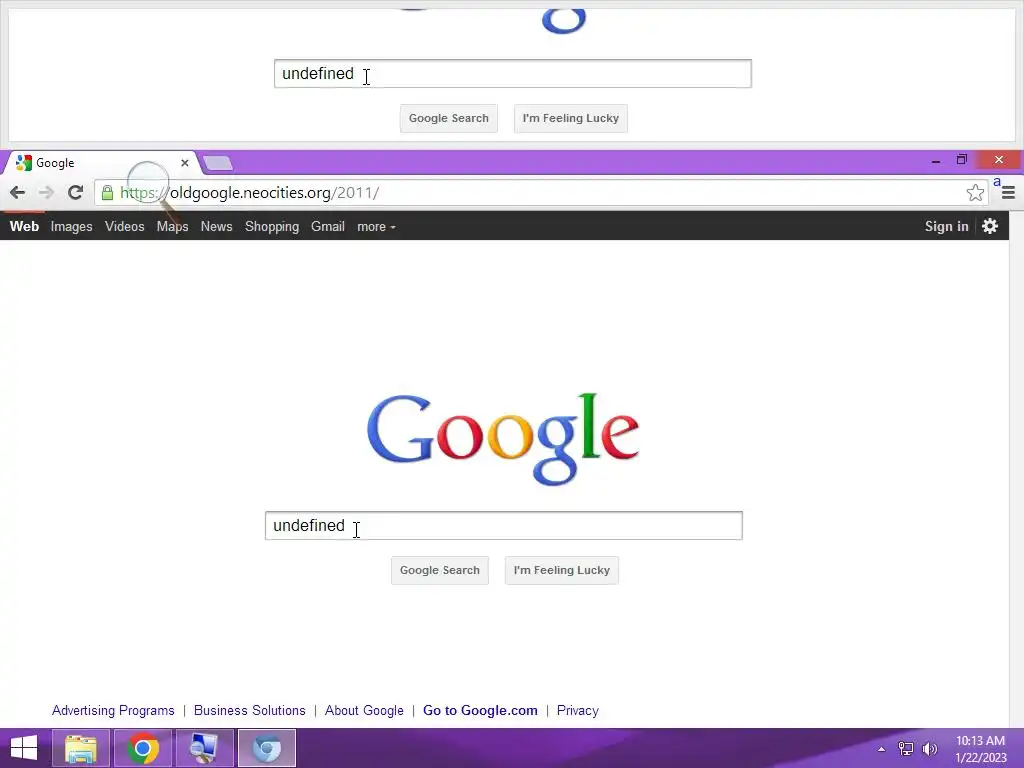Open the Windows Start menu
The width and height of the screenshot is (1024, 768).
coord(24,748)
